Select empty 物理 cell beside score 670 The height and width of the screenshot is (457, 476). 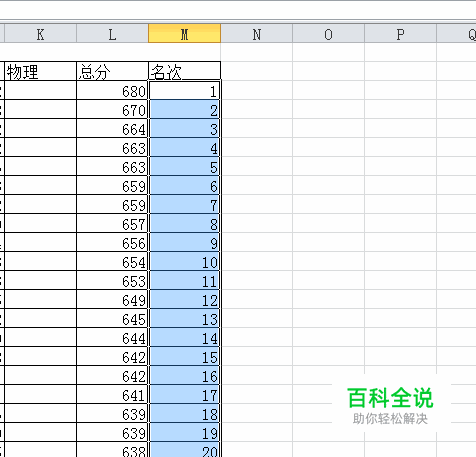click(40, 109)
